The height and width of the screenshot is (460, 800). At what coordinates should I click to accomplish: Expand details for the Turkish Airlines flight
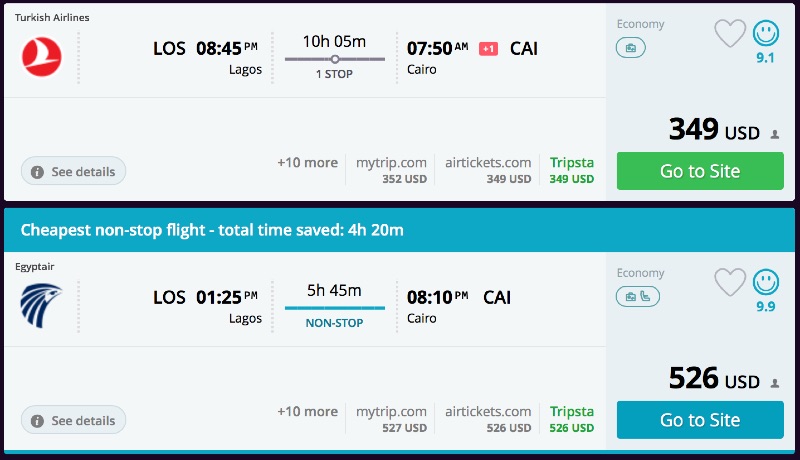tap(73, 172)
